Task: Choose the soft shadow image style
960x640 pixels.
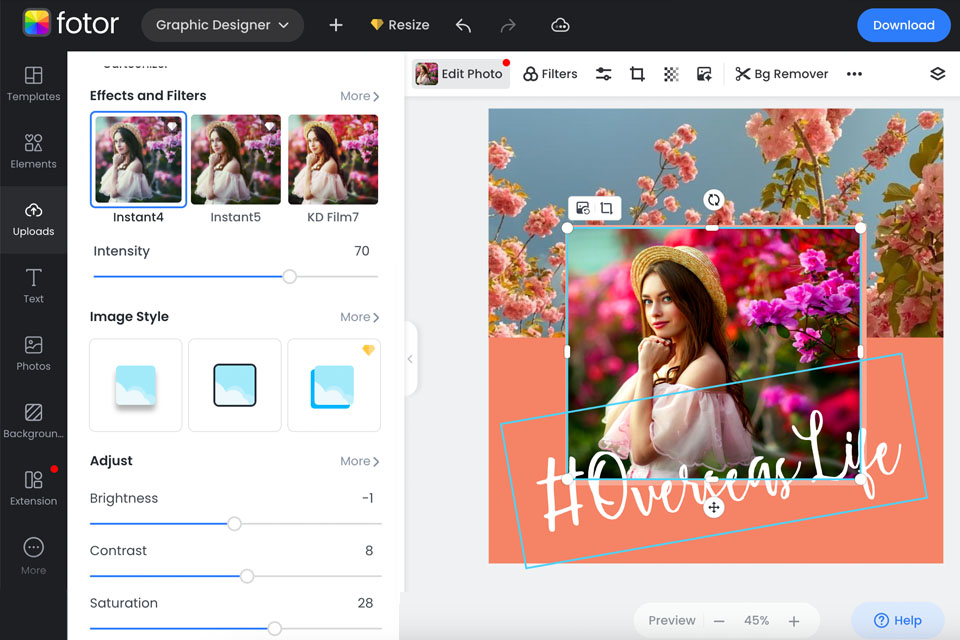Action: tap(136, 385)
